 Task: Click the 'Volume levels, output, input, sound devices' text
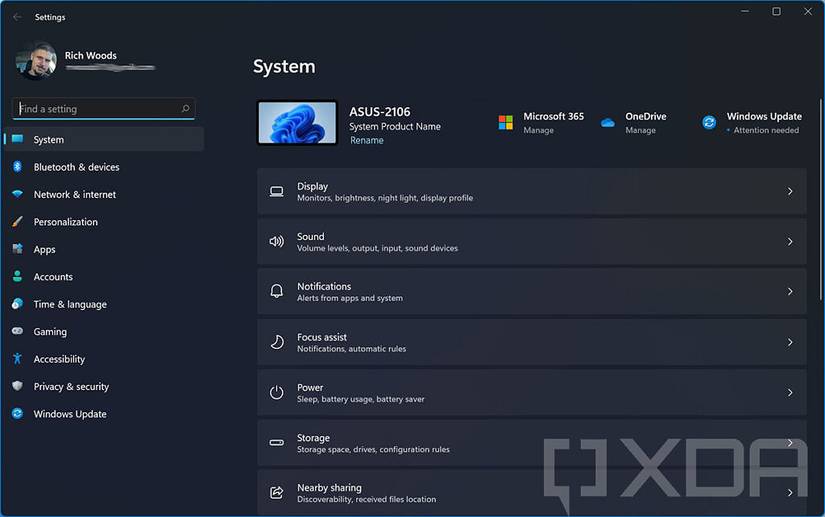tap(377, 248)
